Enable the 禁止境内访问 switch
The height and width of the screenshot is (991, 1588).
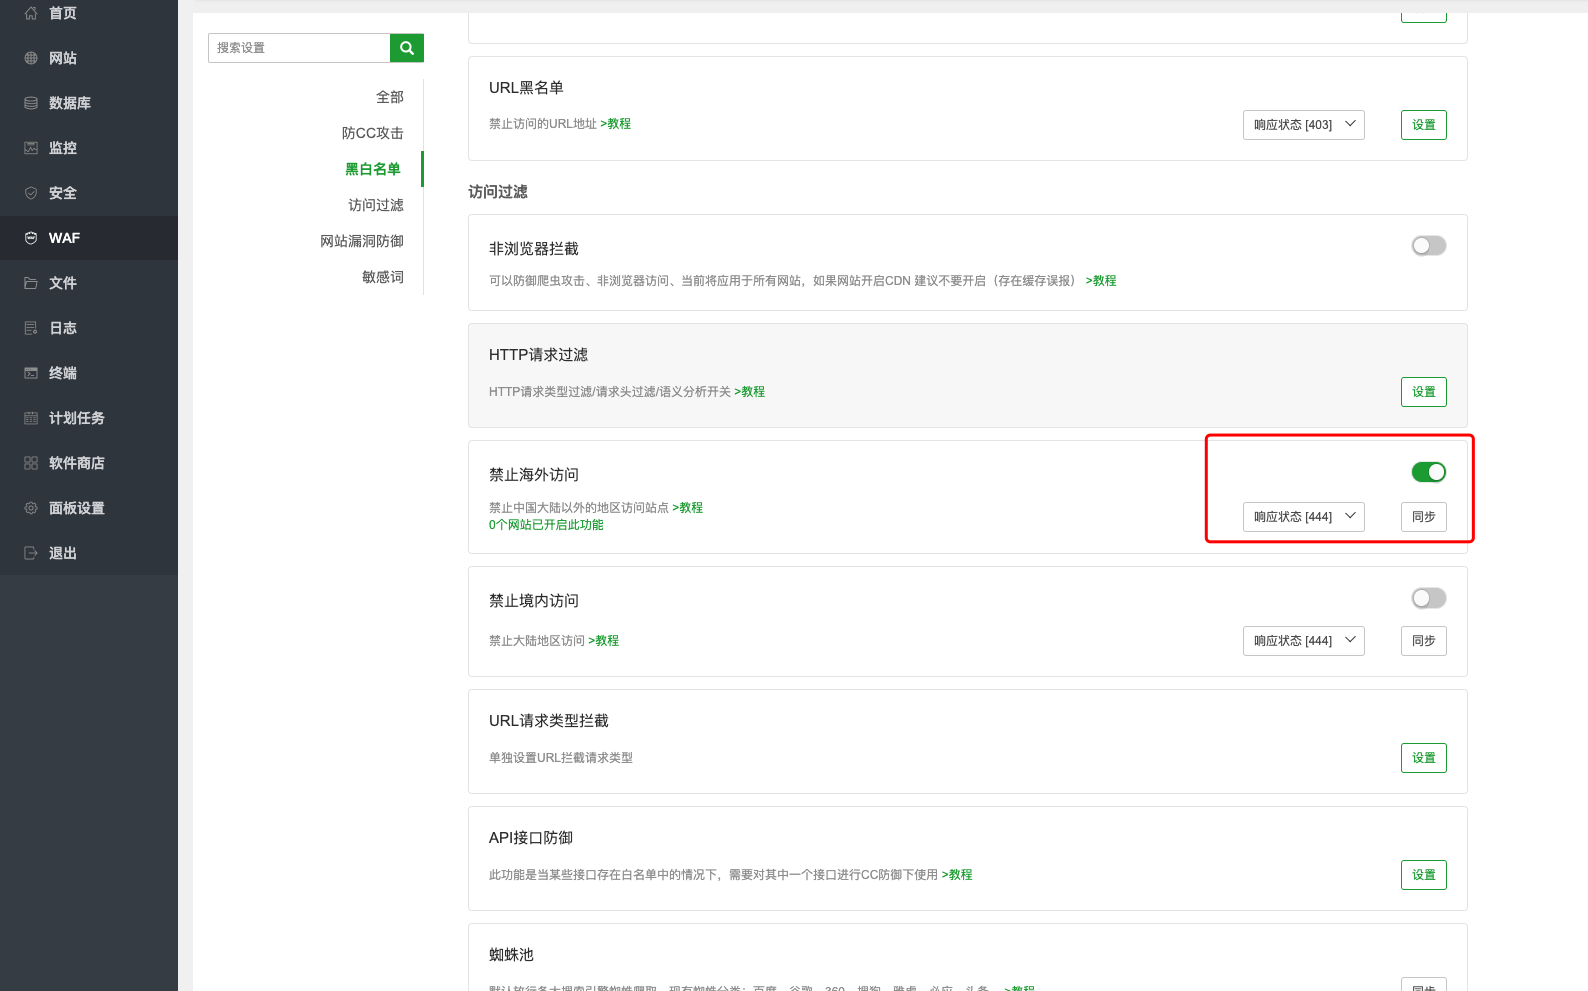1429,598
